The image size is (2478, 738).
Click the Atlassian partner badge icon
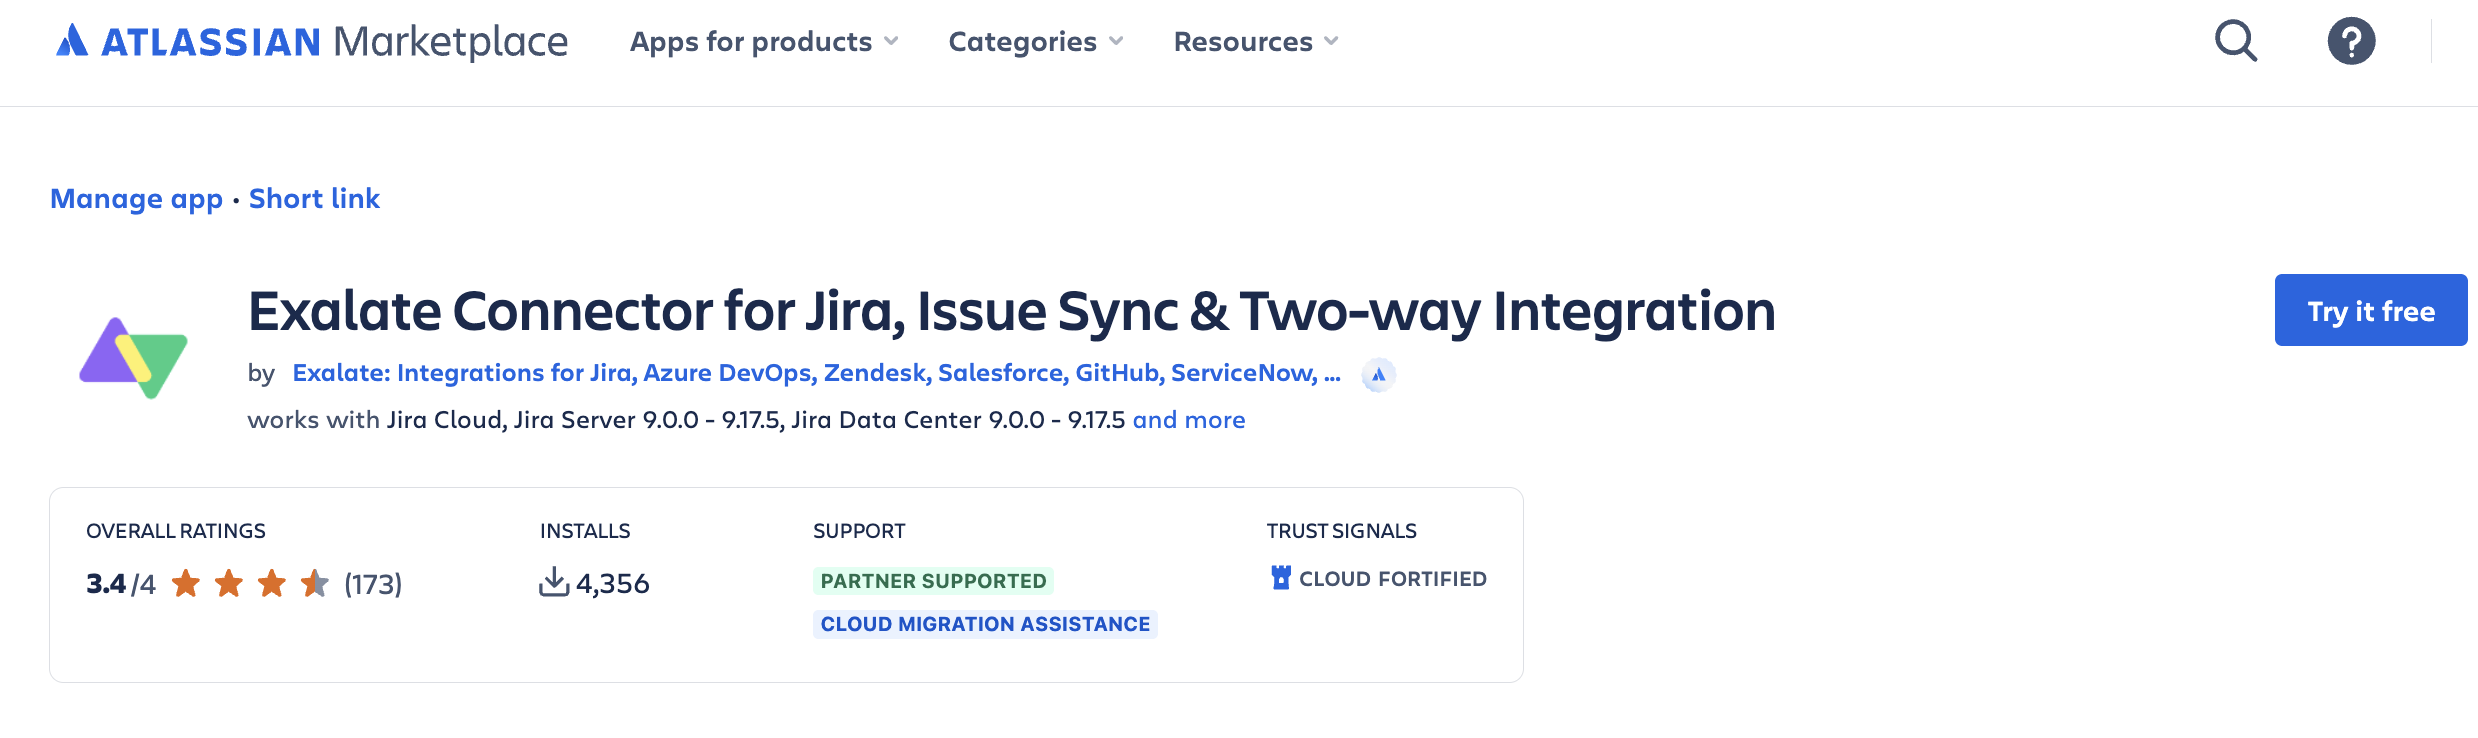point(1378,375)
